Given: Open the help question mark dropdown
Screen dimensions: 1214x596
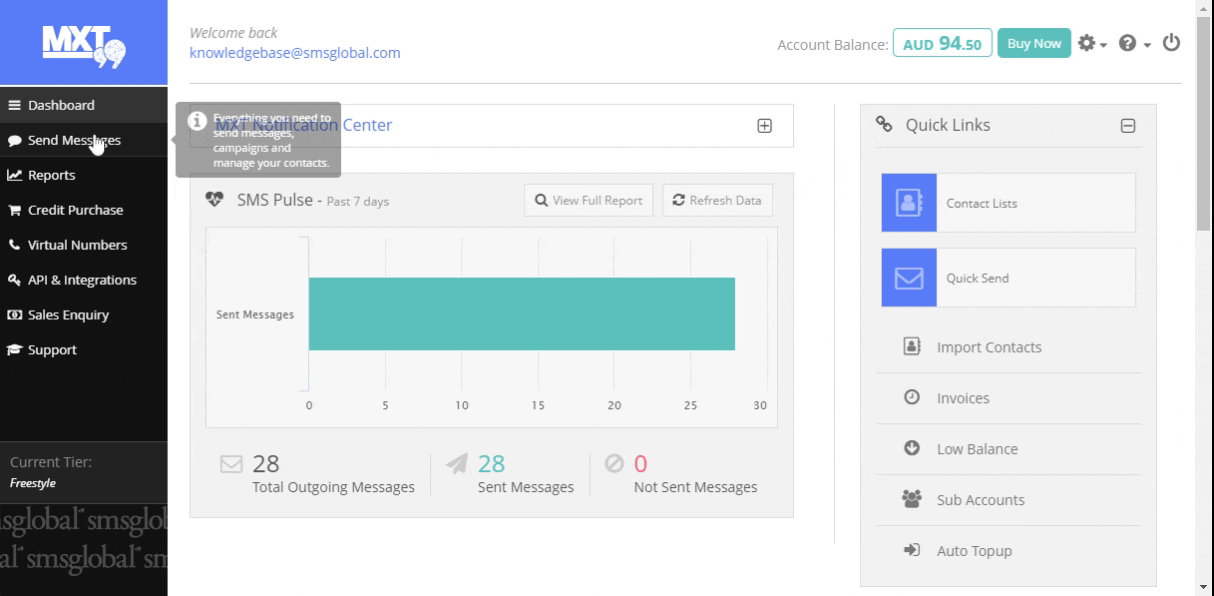Looking at the screenshot, I should point(1133,44).
